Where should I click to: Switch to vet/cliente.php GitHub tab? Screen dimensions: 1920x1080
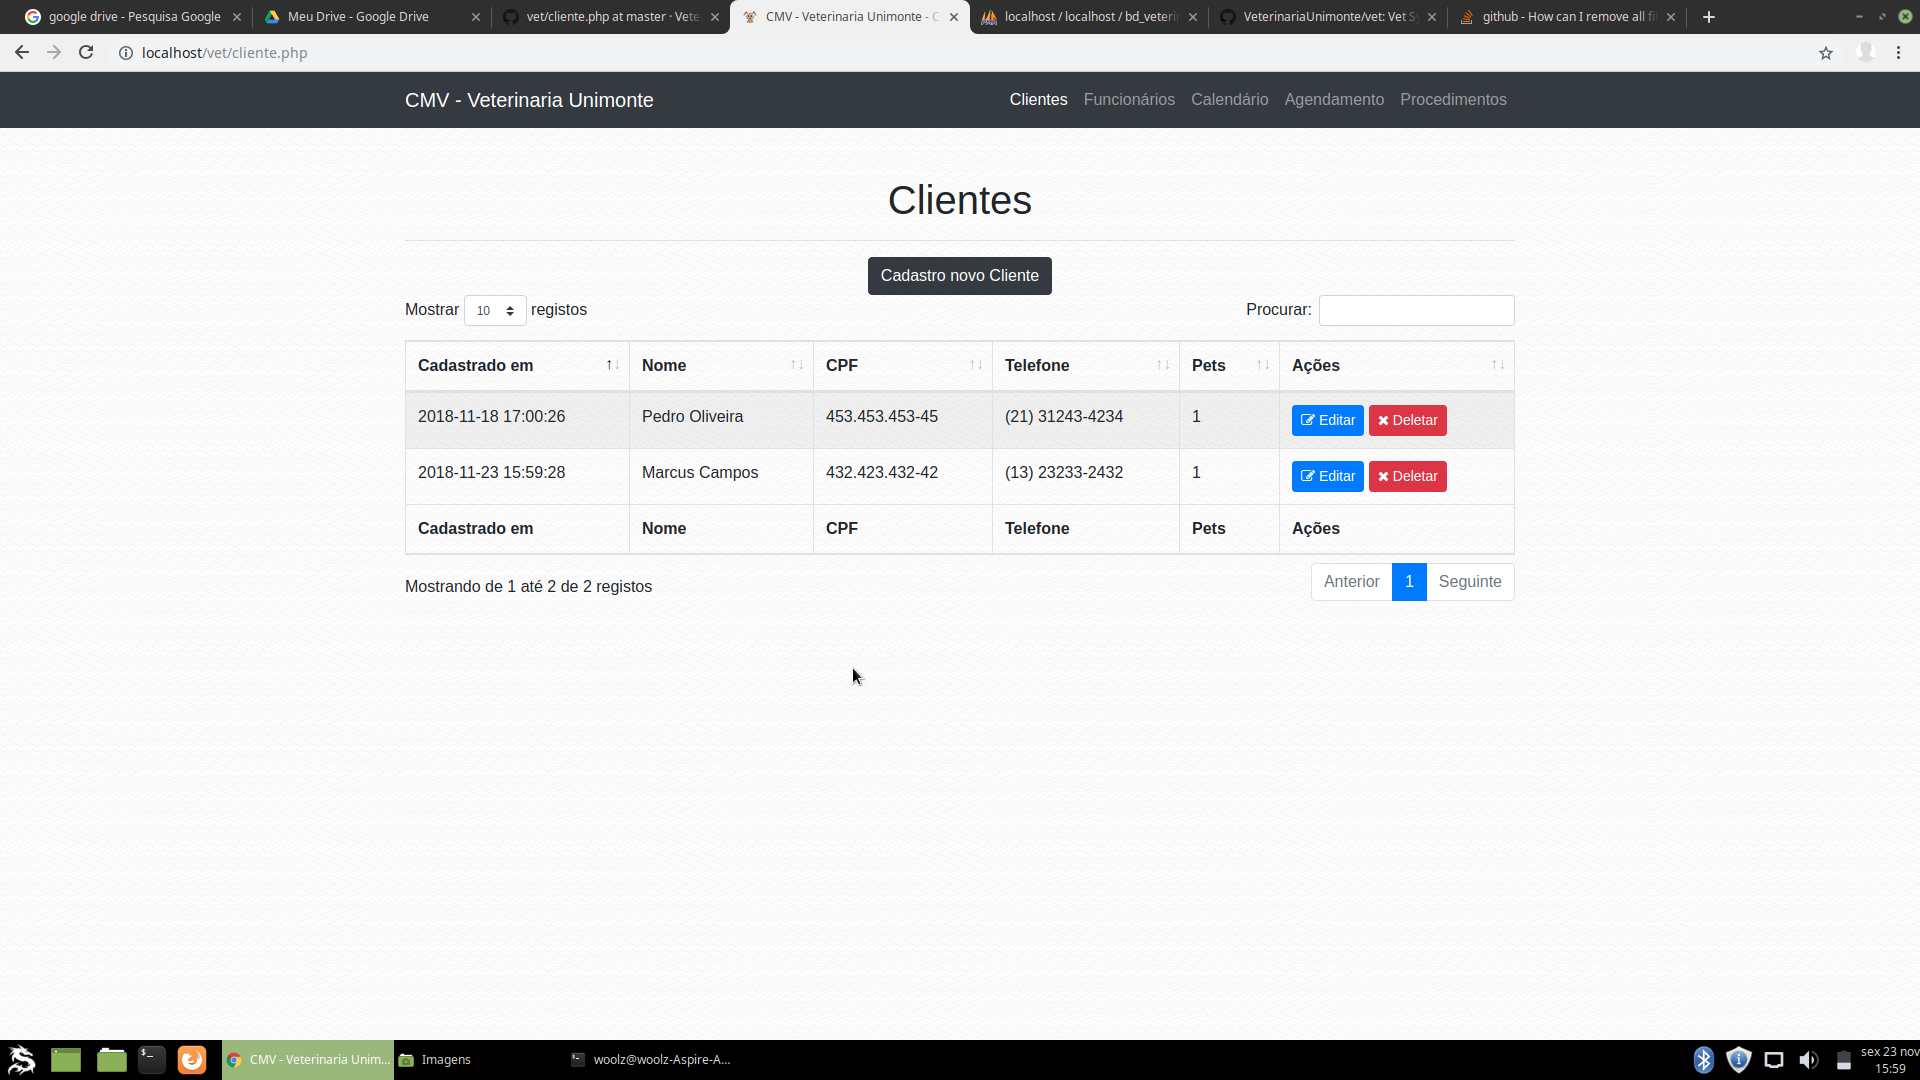coord(612,17)
